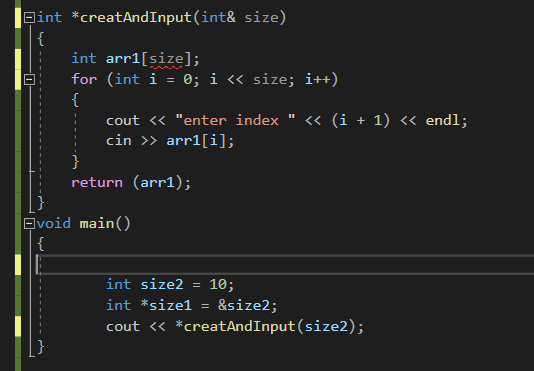The image size is (534, 371).
Task: Click the main function name
Action: tap(97, 224)
